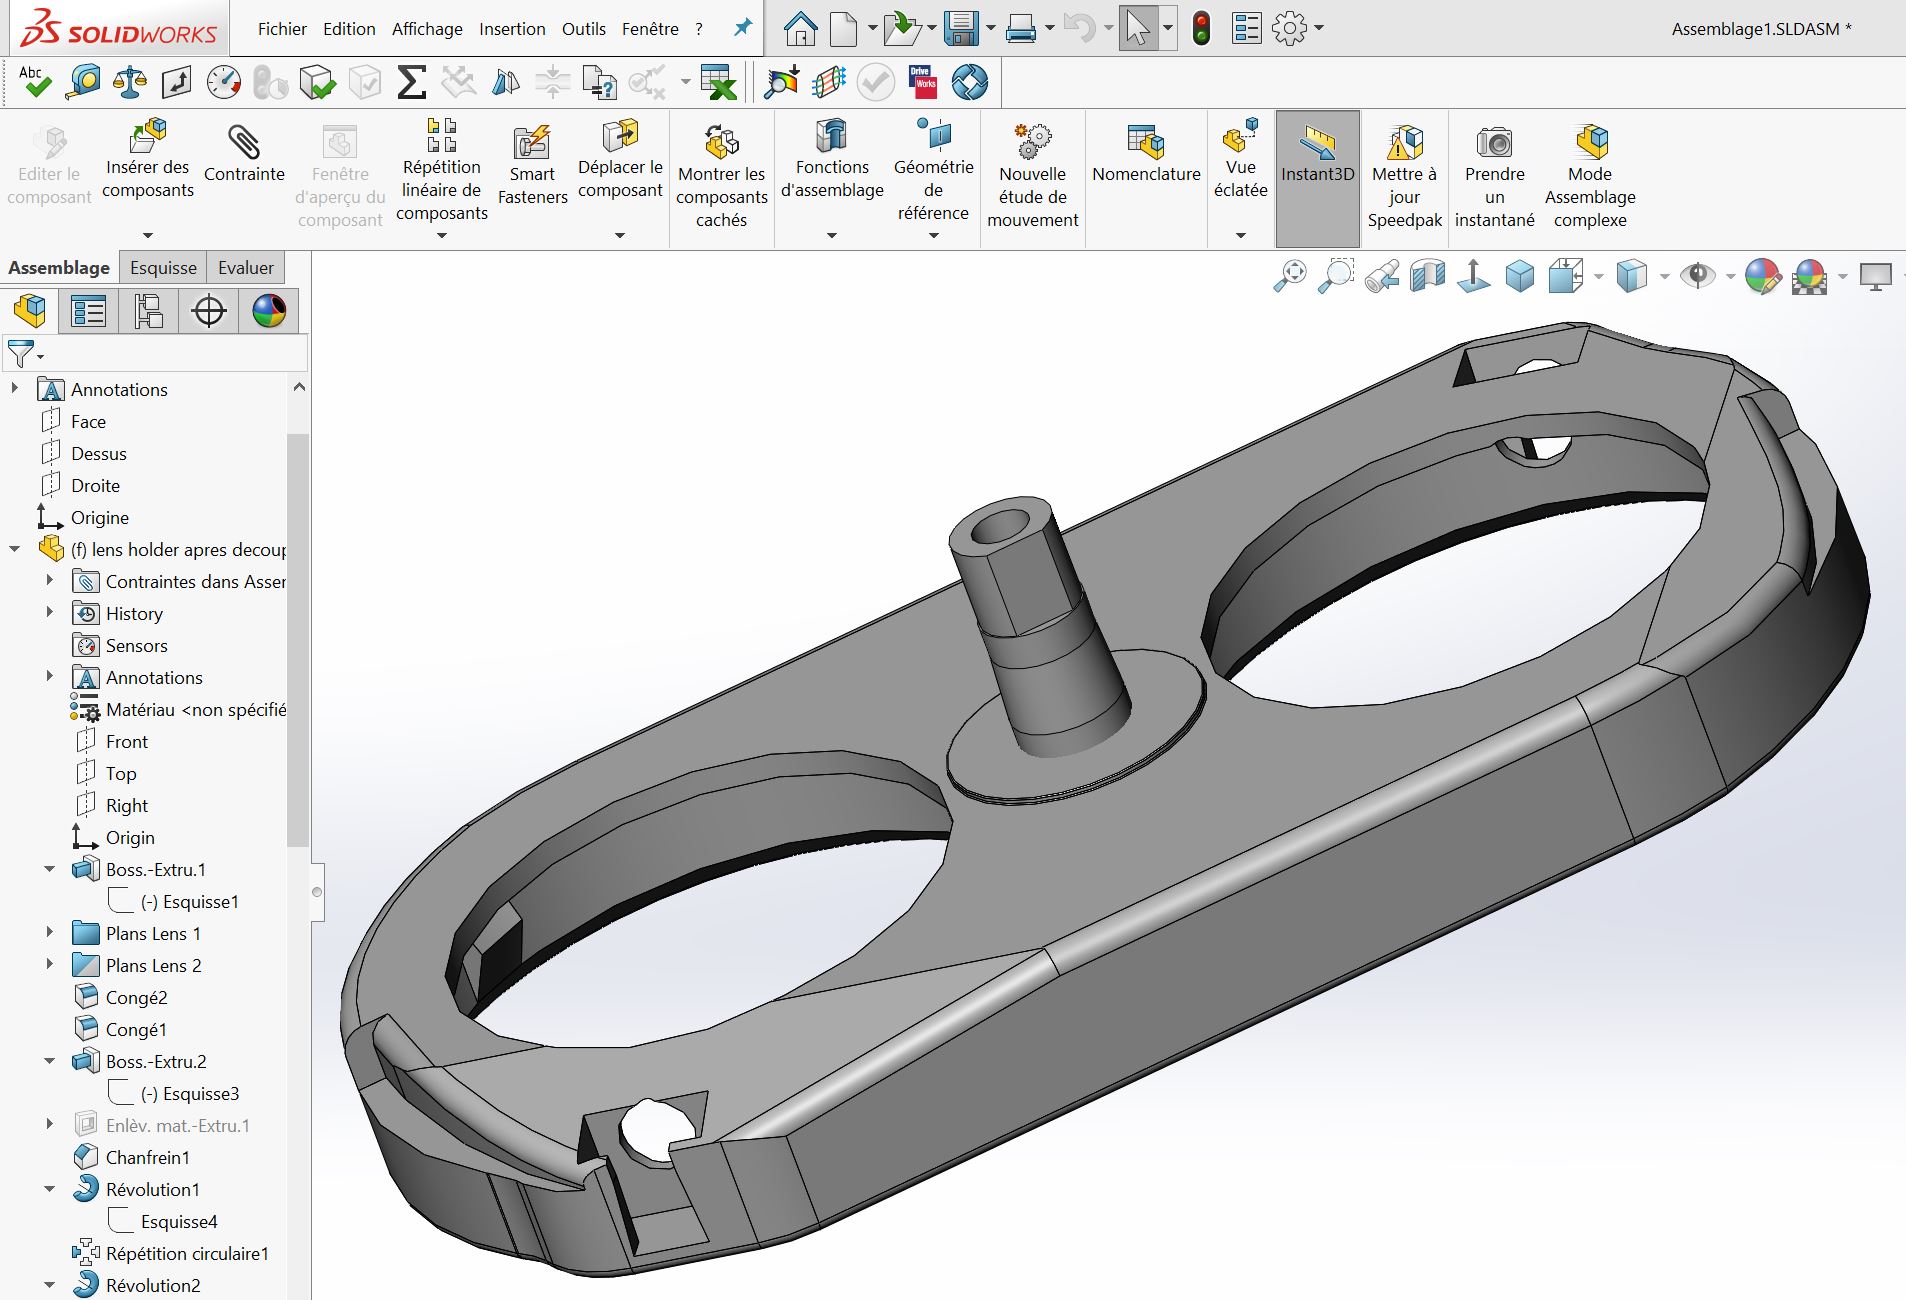The image size is (1906, 1300).
Task: Open Mass Properties scale icon
Action: (129, 82)
